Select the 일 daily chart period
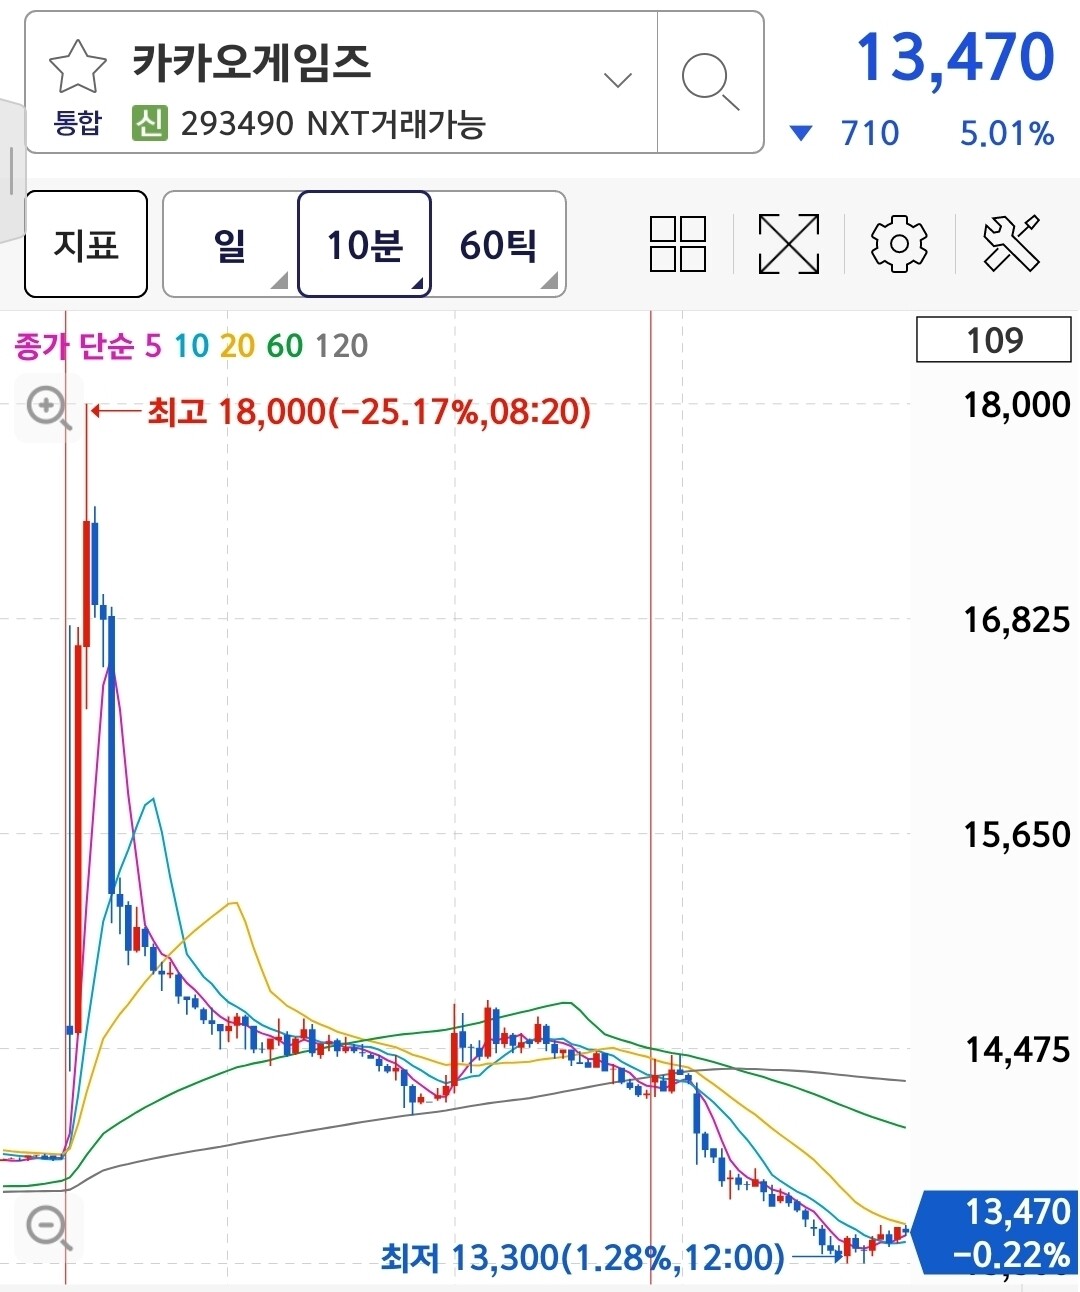This screenshot has width=1080, height=1292. 230,244
